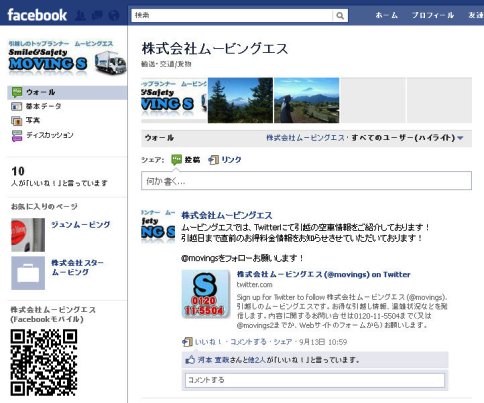Open 河本 宣敬 liker profile link
The width and height of the screenshot is (484, 403).
point(214,360)
